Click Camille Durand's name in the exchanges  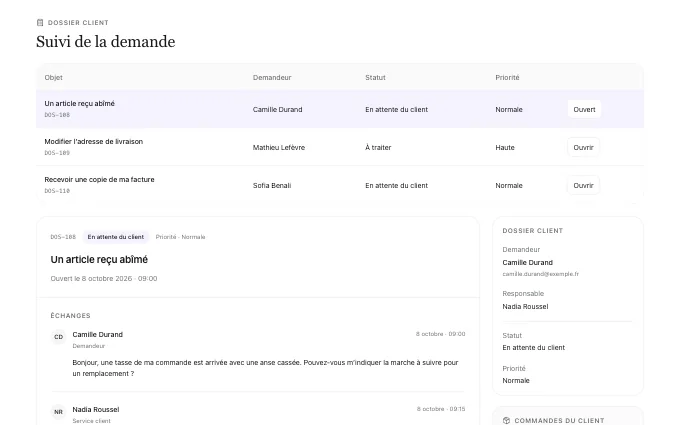point(98,334)
